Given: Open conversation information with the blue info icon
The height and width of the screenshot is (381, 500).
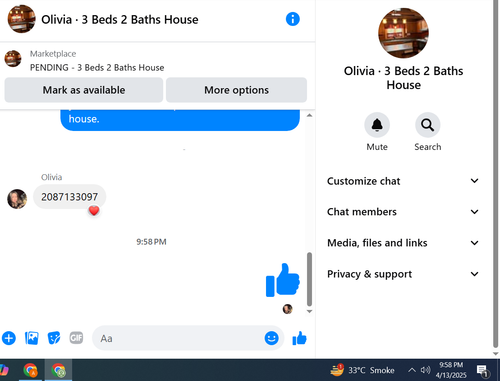Looking at the screenshot, I should click(293, 19).
